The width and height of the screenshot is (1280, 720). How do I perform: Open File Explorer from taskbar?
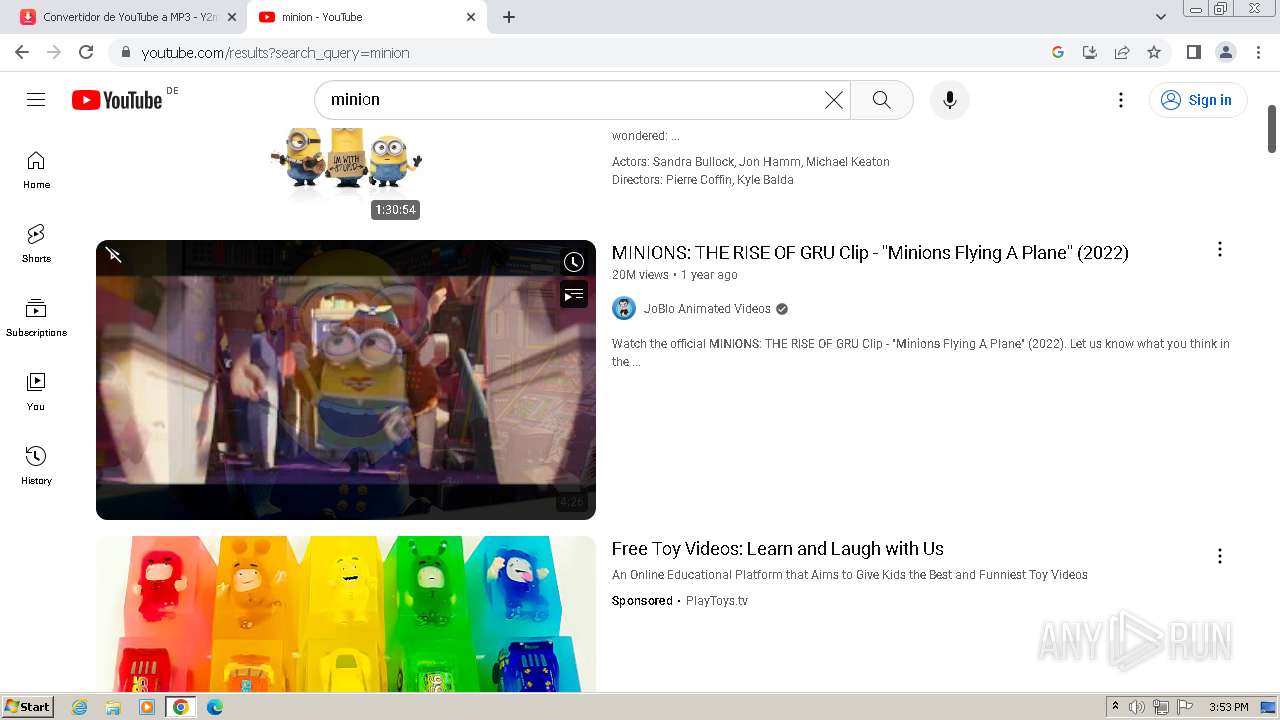click(x=113, y=707)
